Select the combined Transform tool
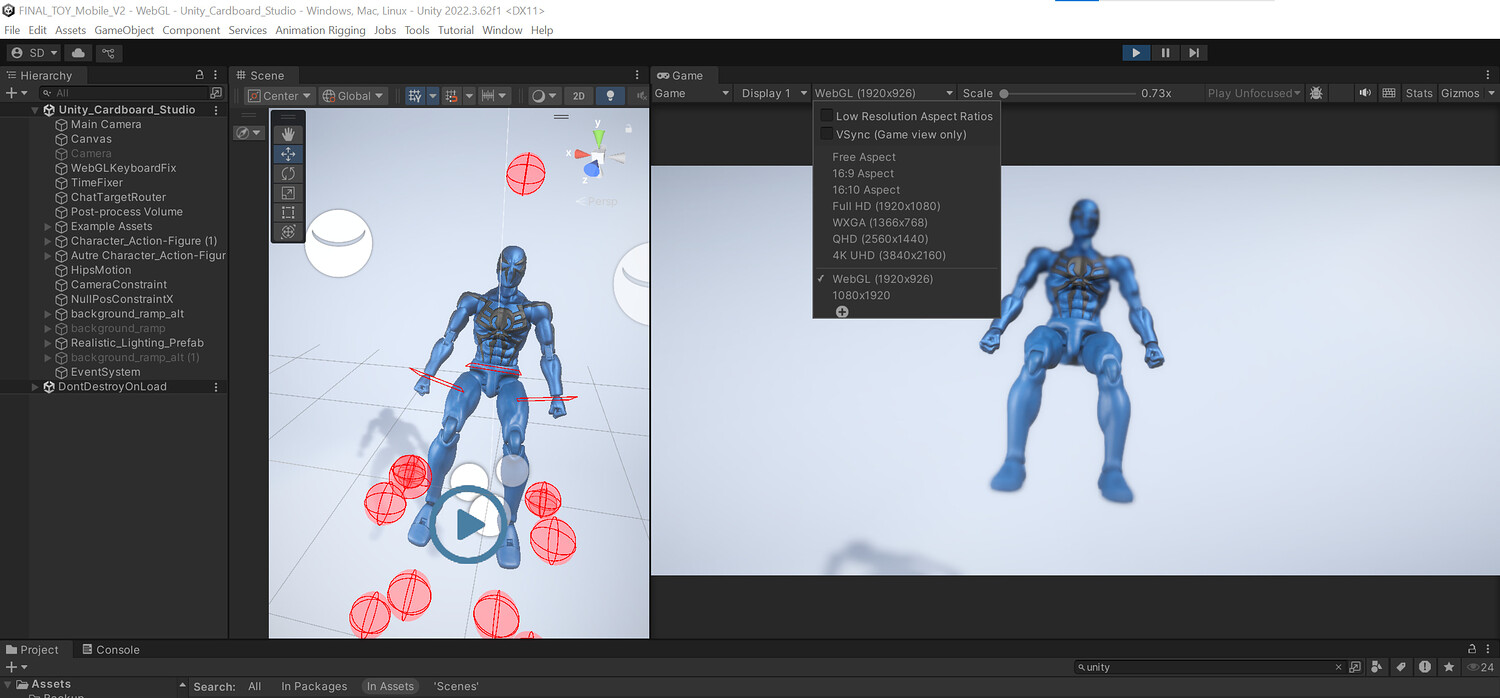1500x698 pixels. tap(288, 232)
